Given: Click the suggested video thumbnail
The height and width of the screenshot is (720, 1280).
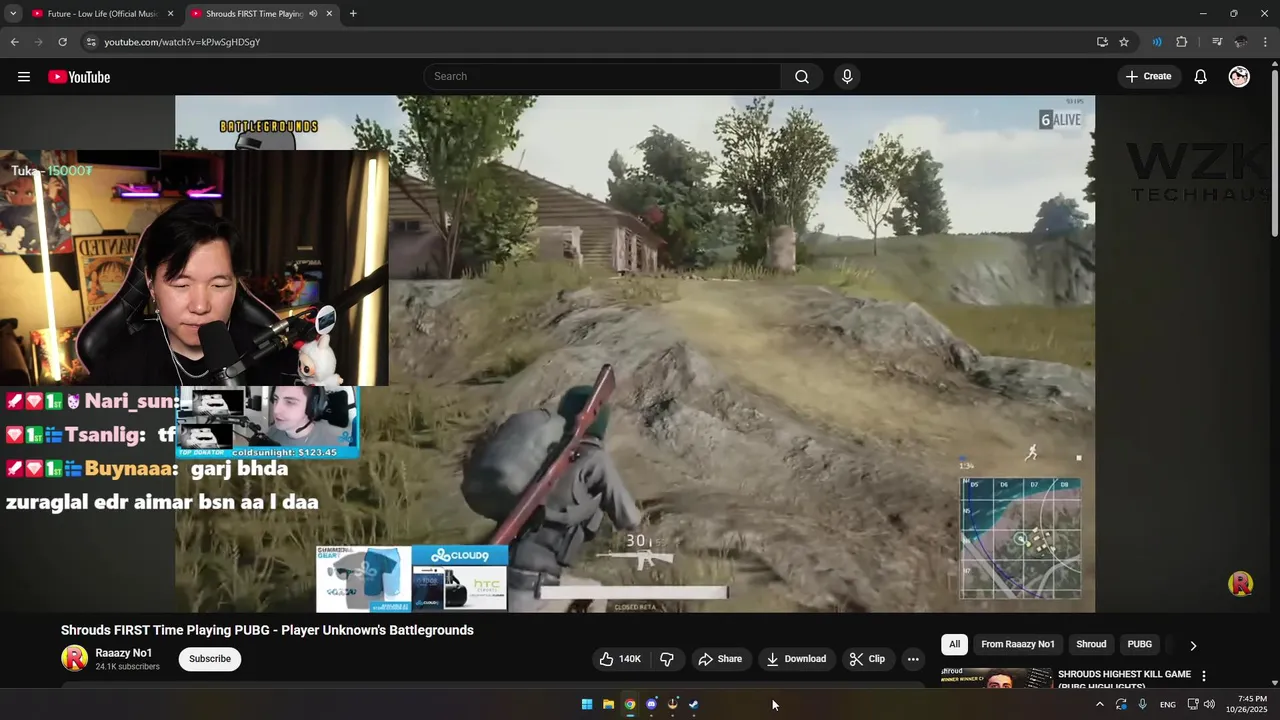Looking at the screenshot, I should [995, 679].
